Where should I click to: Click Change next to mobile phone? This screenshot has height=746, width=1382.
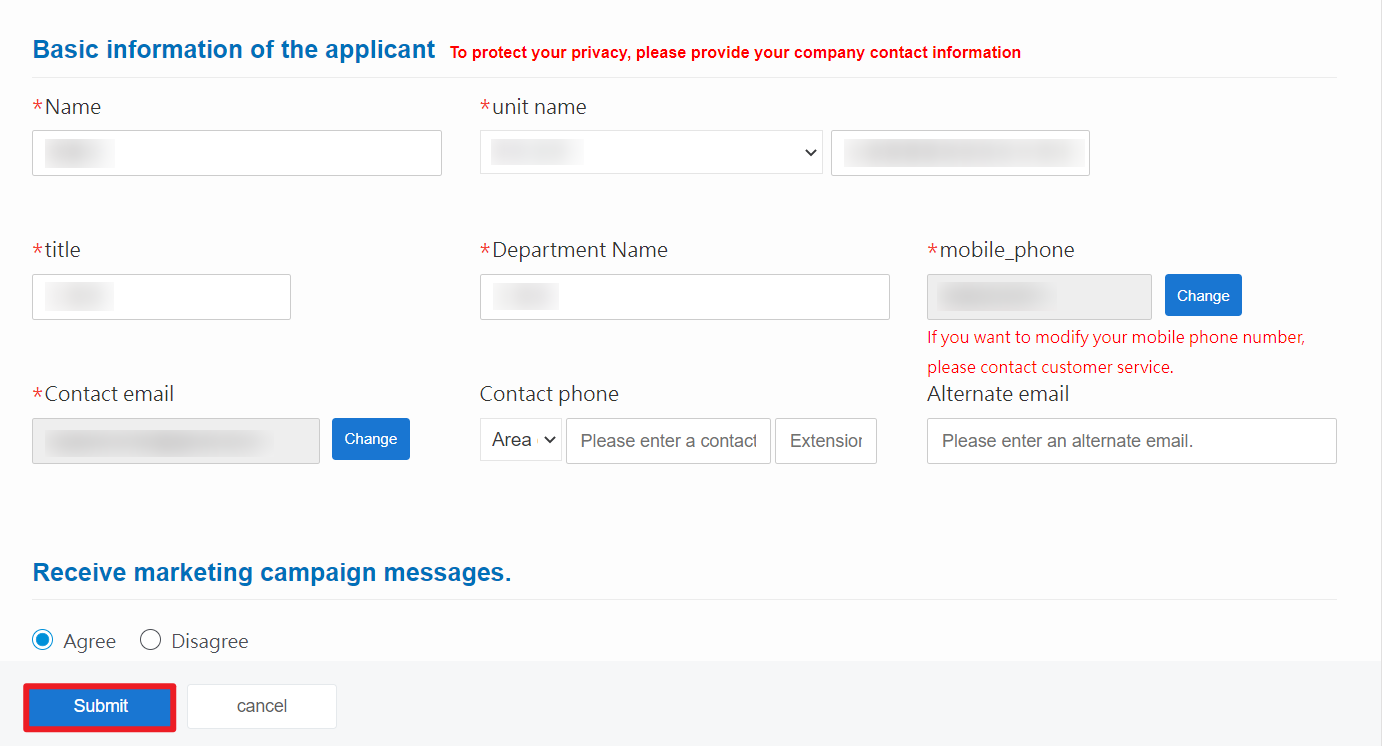pyautogui.click(x=1203, y=295)
